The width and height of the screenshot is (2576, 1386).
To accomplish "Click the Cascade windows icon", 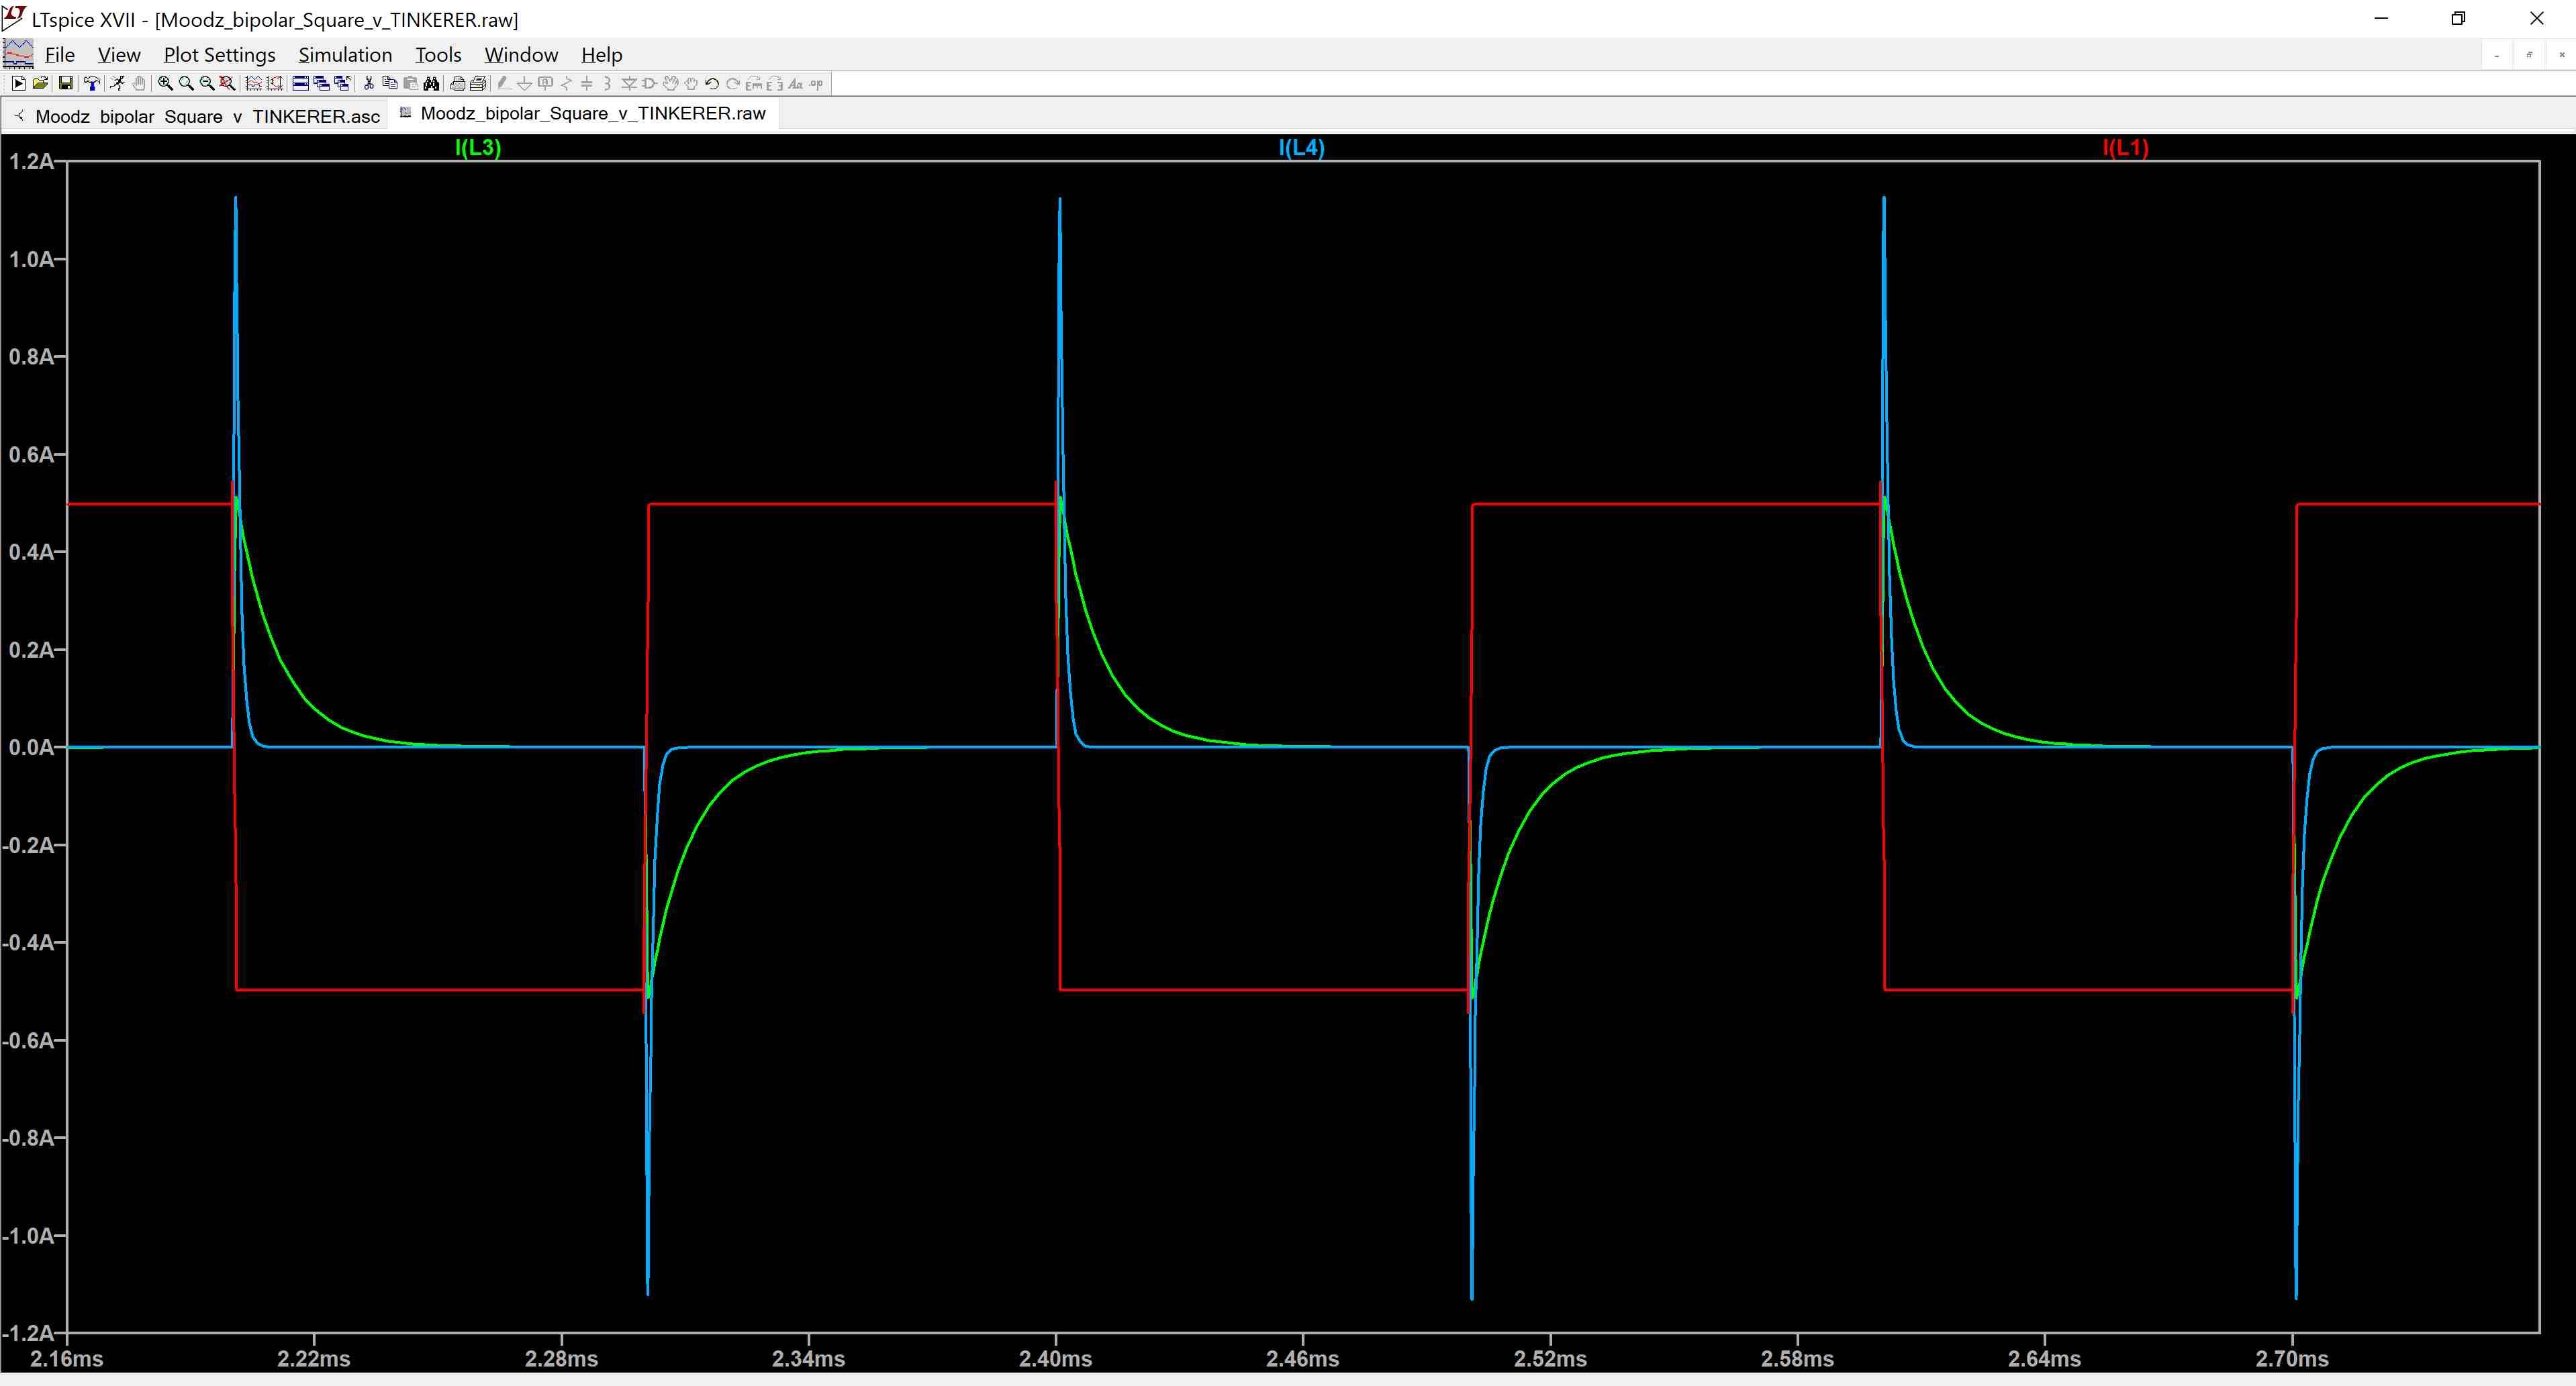I will tap(321, 83).
